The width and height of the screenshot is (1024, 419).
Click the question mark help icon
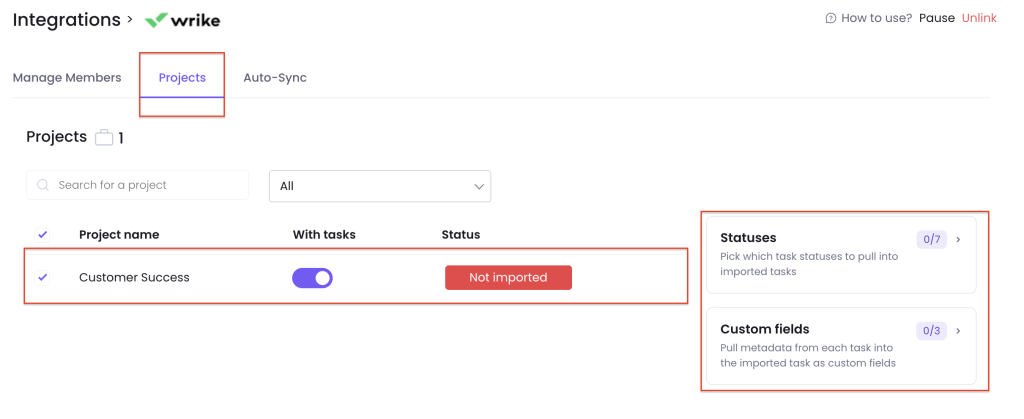pyautogui.click(x=831, y=18)
